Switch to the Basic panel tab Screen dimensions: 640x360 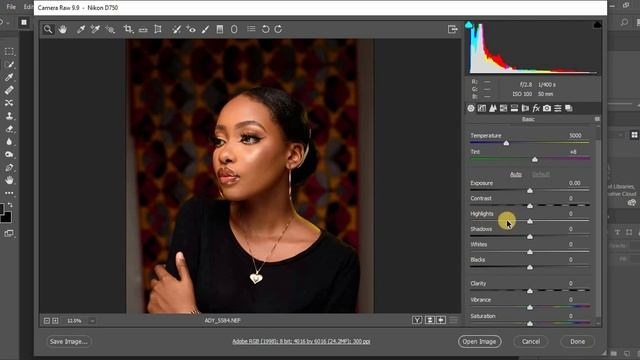point(471,108)
